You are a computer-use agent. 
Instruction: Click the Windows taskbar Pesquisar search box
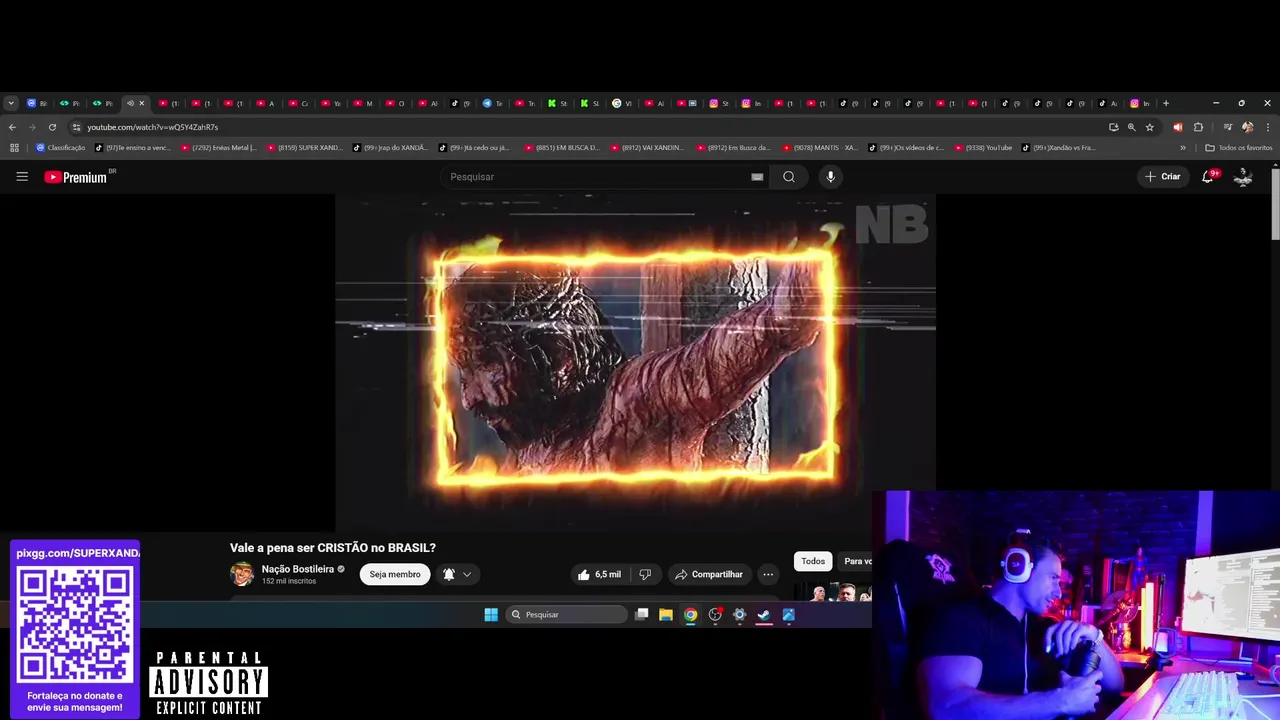(x=565, y=615)
